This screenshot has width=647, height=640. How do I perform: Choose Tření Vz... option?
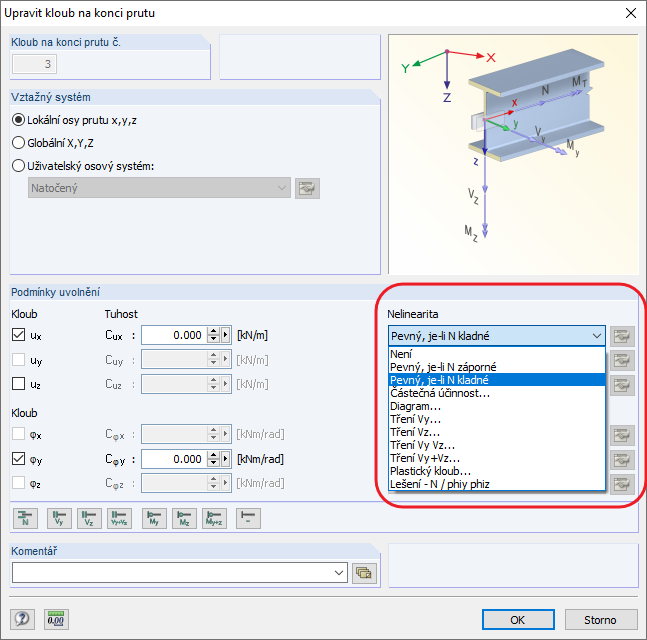pos(497,432)
